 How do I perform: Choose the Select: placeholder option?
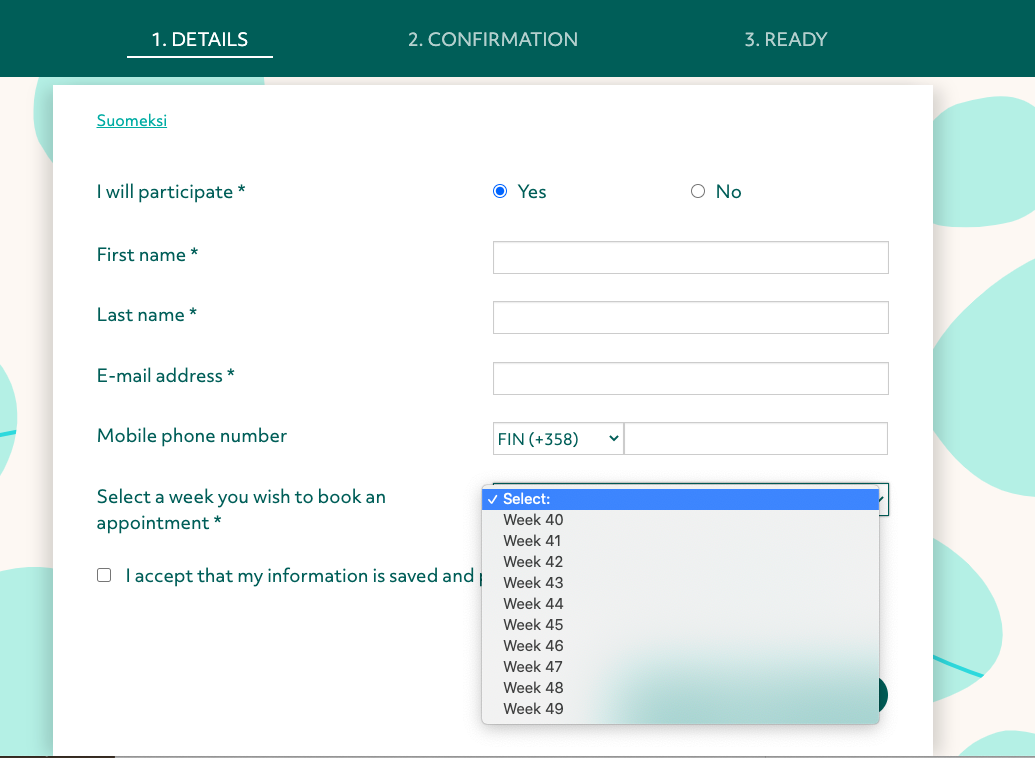click(x=681, y=499)
